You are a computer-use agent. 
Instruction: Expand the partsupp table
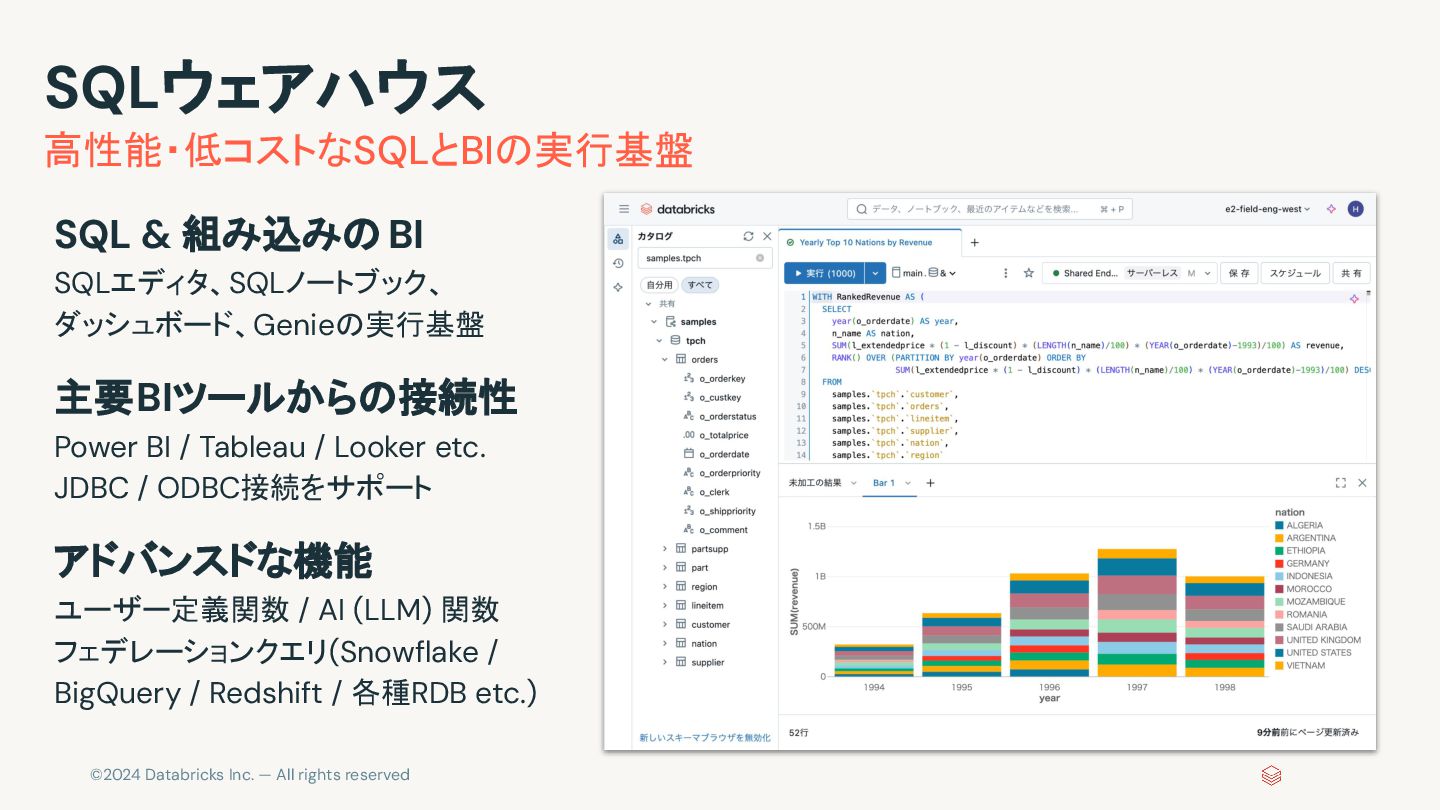tap(664, 549)
